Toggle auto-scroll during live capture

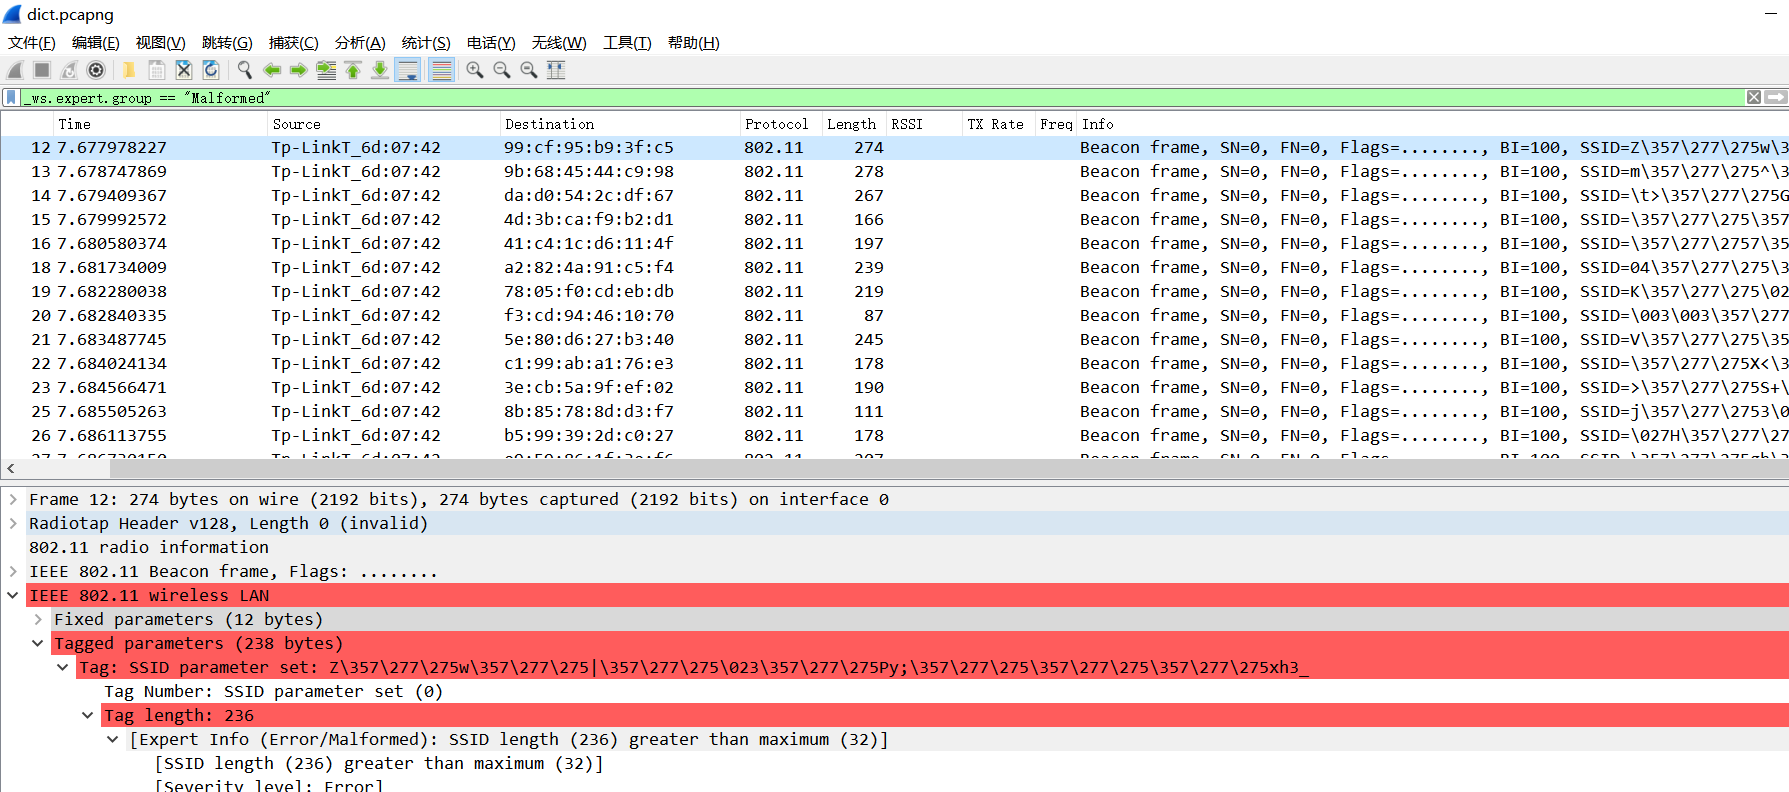pos(408,70)
